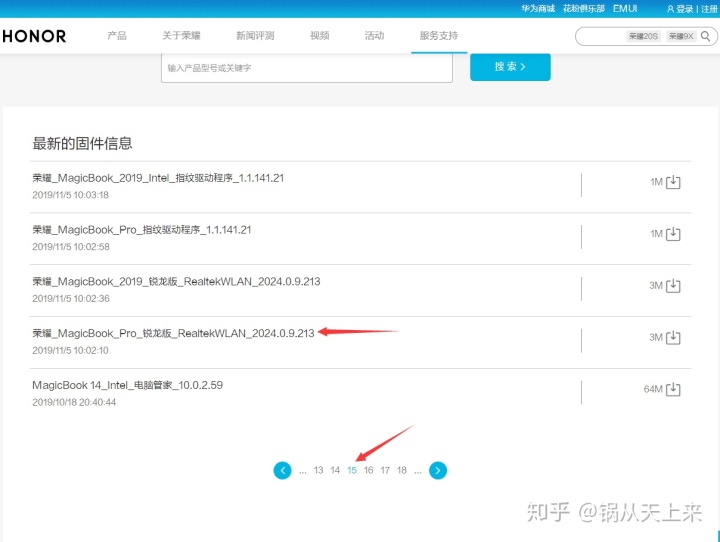
Task: Click the header search magnifier icon
Action: (x=706, y=36)
